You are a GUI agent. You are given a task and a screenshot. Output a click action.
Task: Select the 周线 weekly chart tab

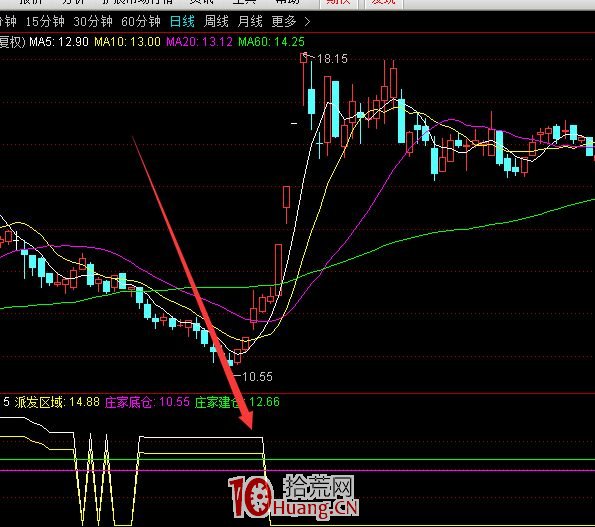click(x=216, y=21)
